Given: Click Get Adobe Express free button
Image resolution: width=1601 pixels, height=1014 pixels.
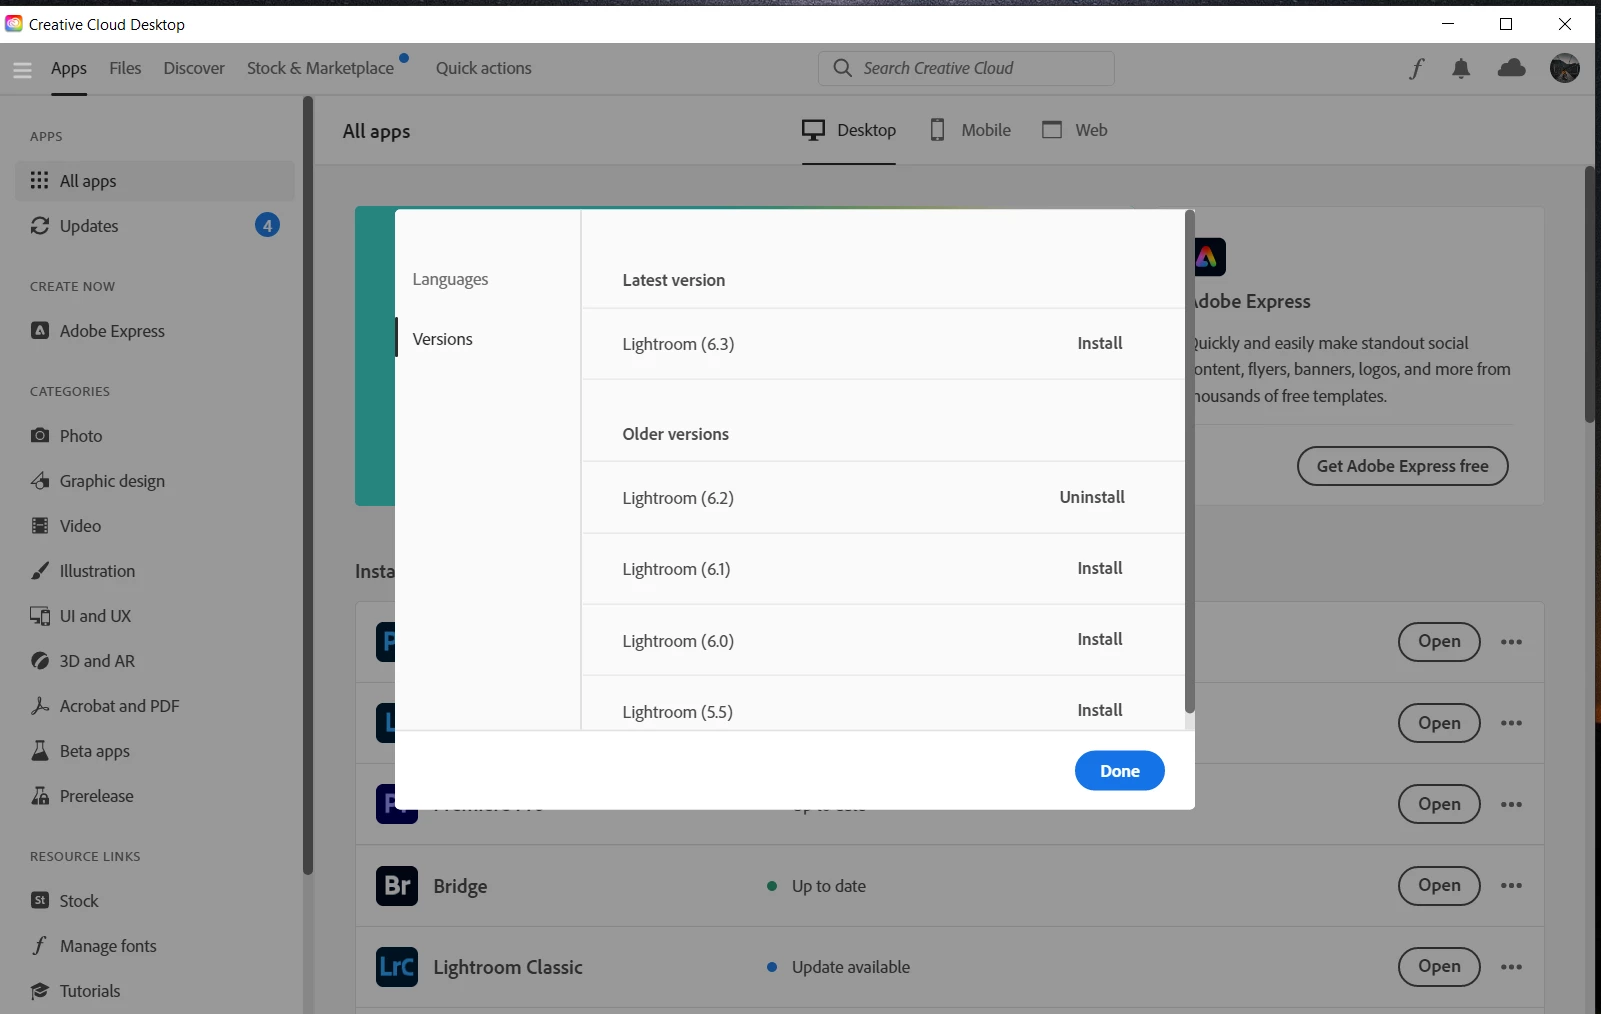Looking at the screenshot, I should tap(1402, 466).
